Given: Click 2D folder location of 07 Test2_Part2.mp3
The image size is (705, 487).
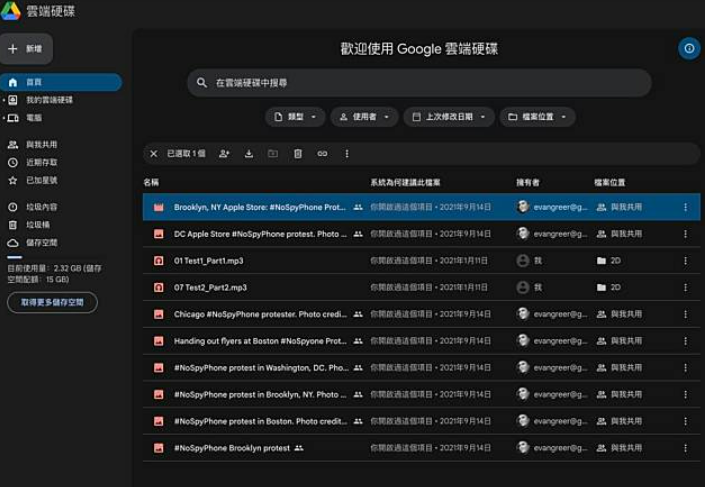Looking at the screenshot, I should pyautogui.click(x=609, y=287).
